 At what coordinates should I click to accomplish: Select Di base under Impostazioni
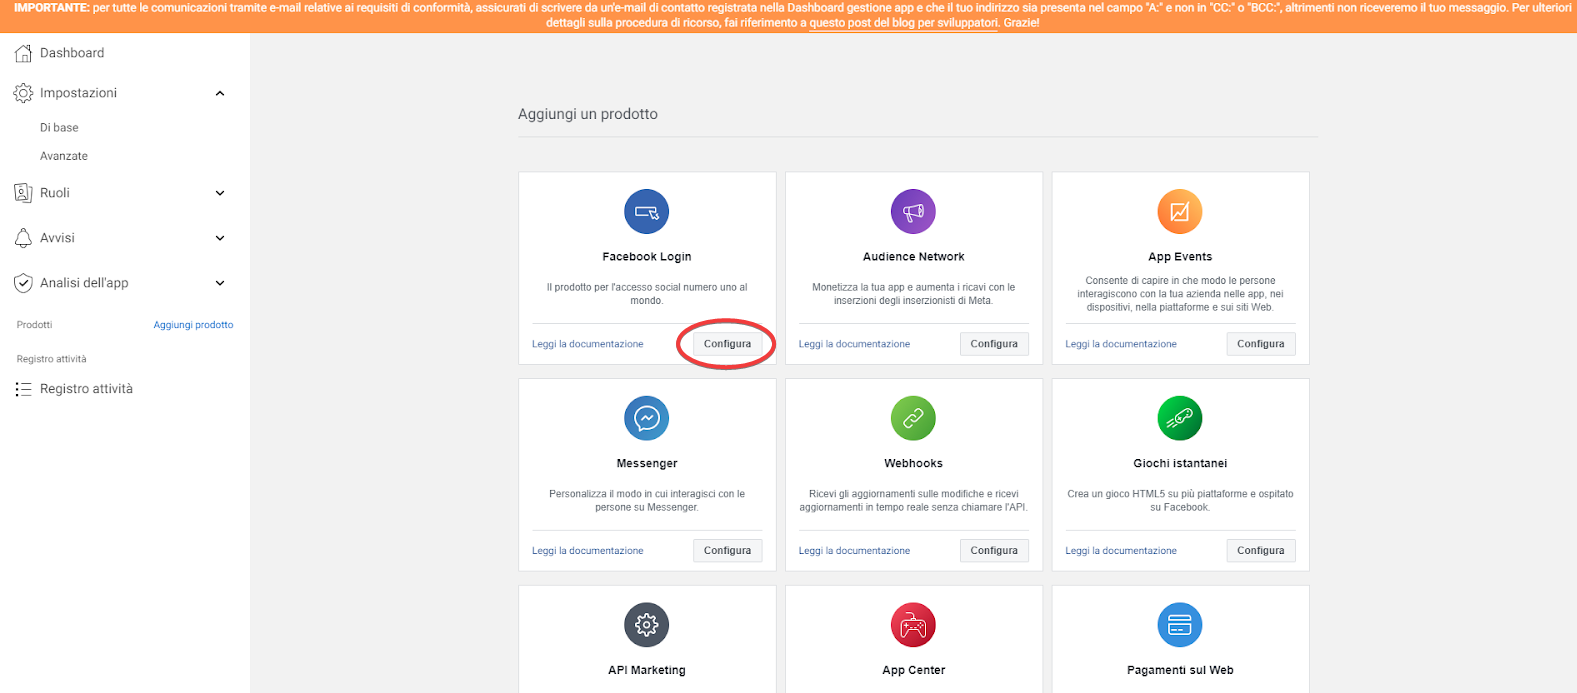coord(59,128)
